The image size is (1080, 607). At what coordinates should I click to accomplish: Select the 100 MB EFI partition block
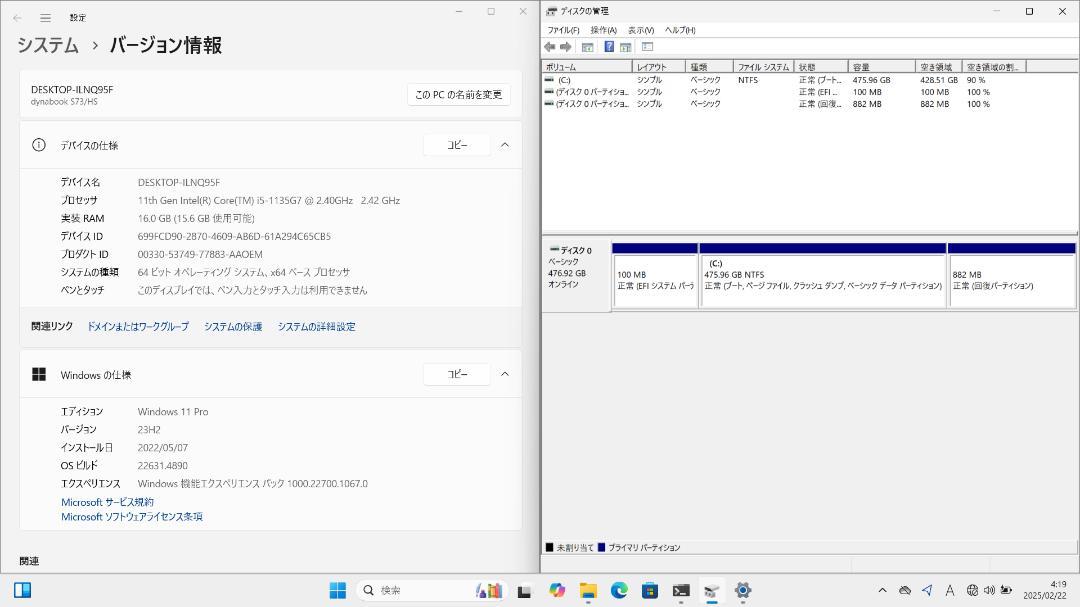click(x=655, y=275)
